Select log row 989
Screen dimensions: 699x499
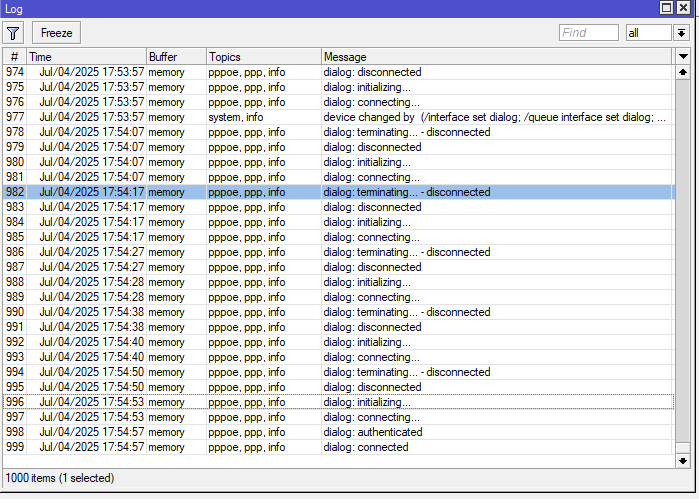point(338,297)
